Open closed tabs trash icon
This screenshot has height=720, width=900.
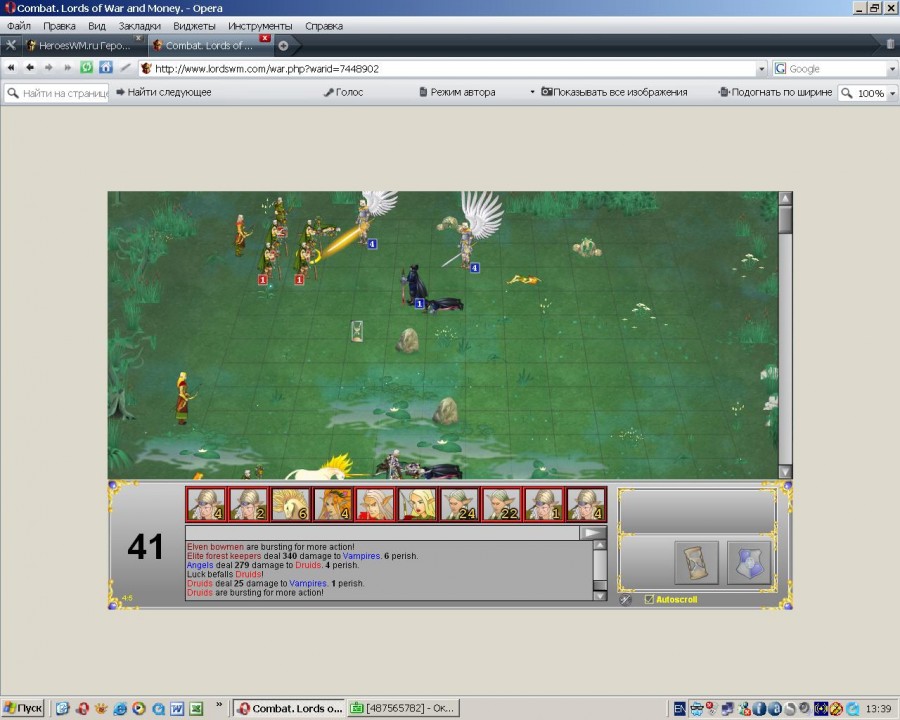(x=890, y=44)
